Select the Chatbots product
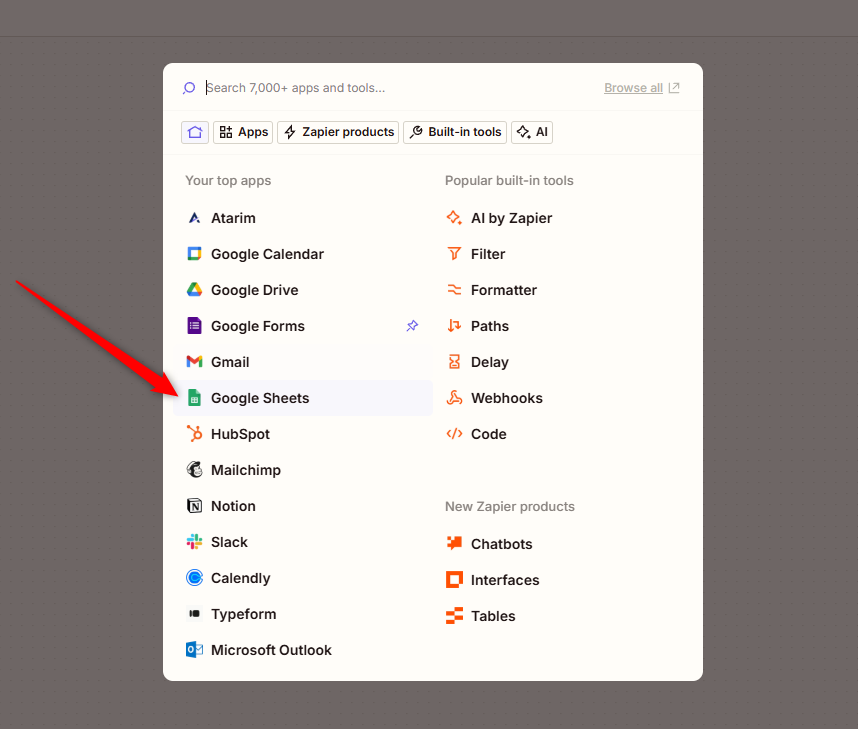The image size is (858, 729). tap(501, 544)
